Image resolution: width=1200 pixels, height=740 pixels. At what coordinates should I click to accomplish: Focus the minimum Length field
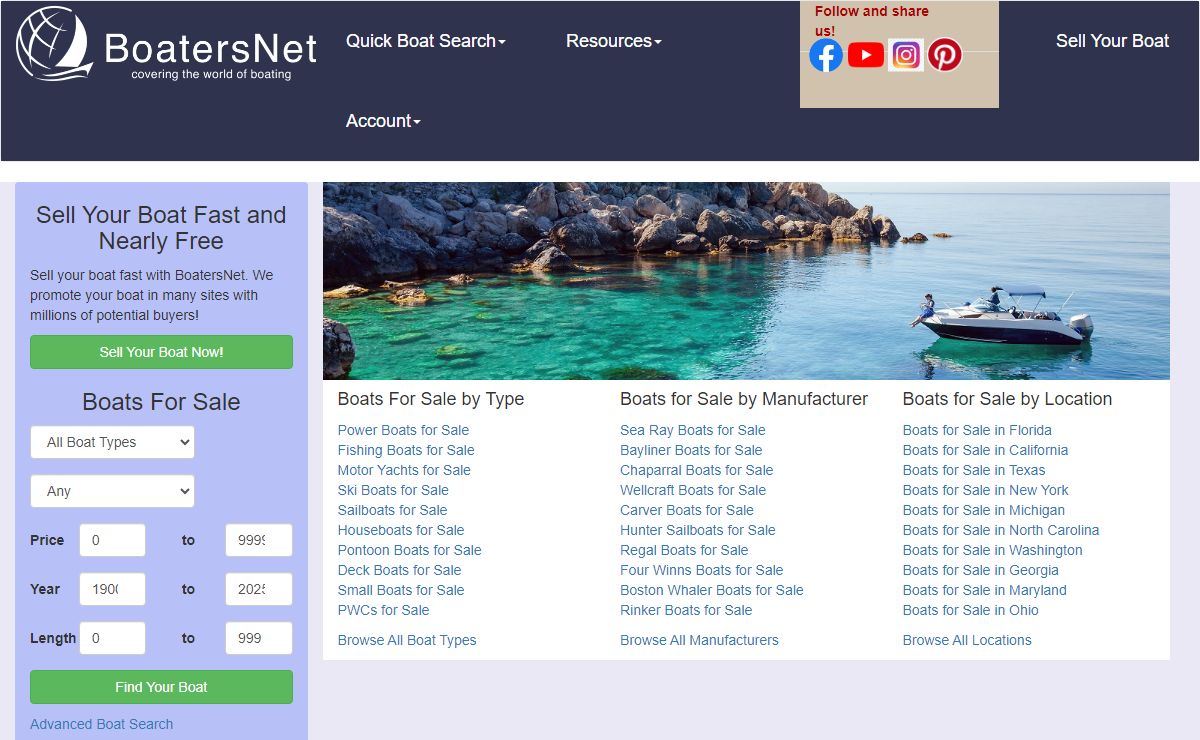[112, 638]
